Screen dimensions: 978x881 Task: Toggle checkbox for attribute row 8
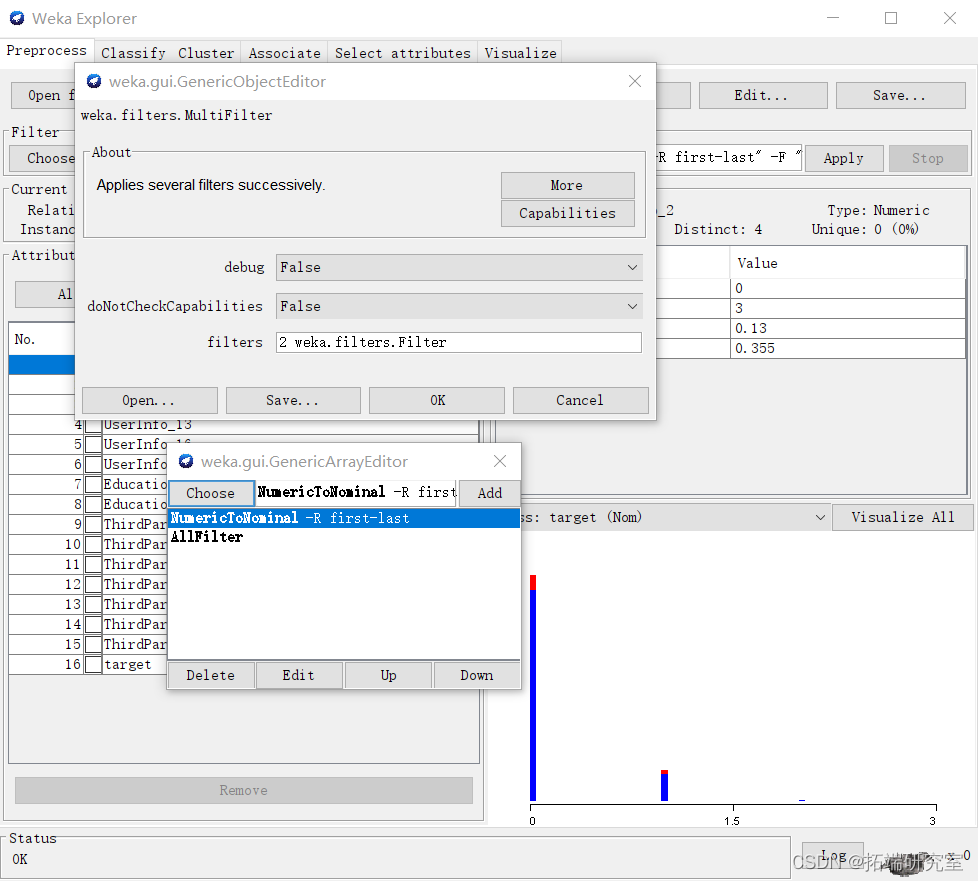[93, 505]
